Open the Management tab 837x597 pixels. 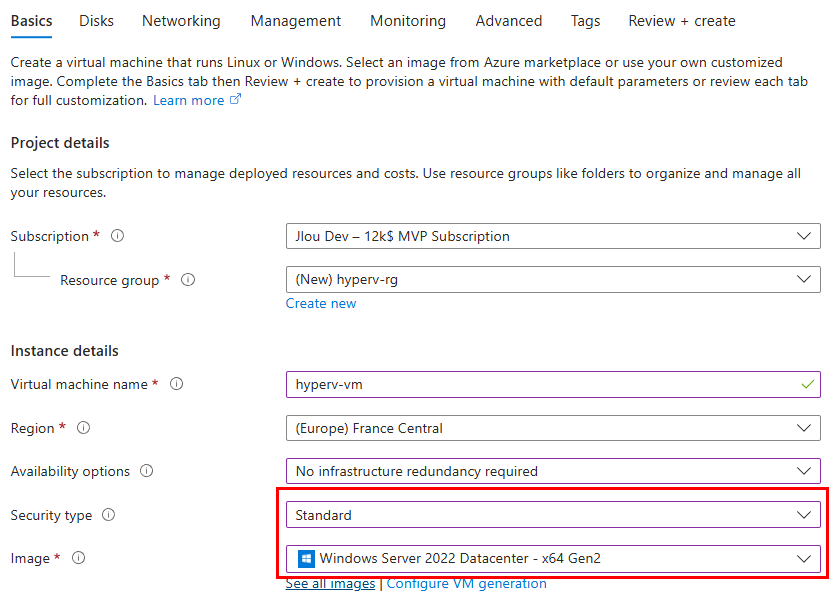(296, 21)
